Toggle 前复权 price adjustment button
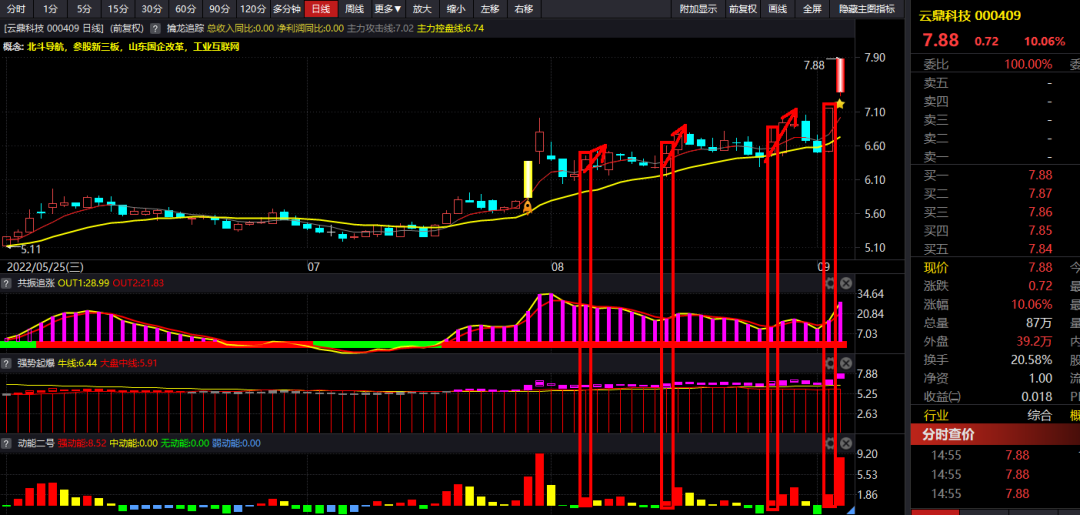The image size is (1080, 515). (742, 9)
